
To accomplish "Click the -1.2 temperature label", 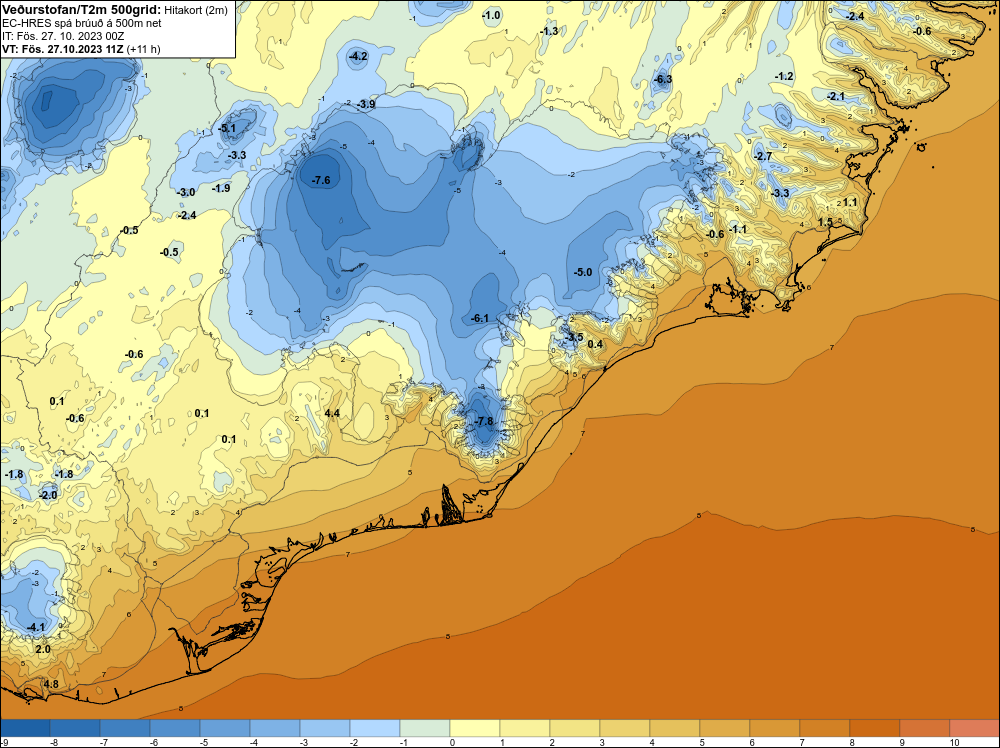I will pos(784,77).
